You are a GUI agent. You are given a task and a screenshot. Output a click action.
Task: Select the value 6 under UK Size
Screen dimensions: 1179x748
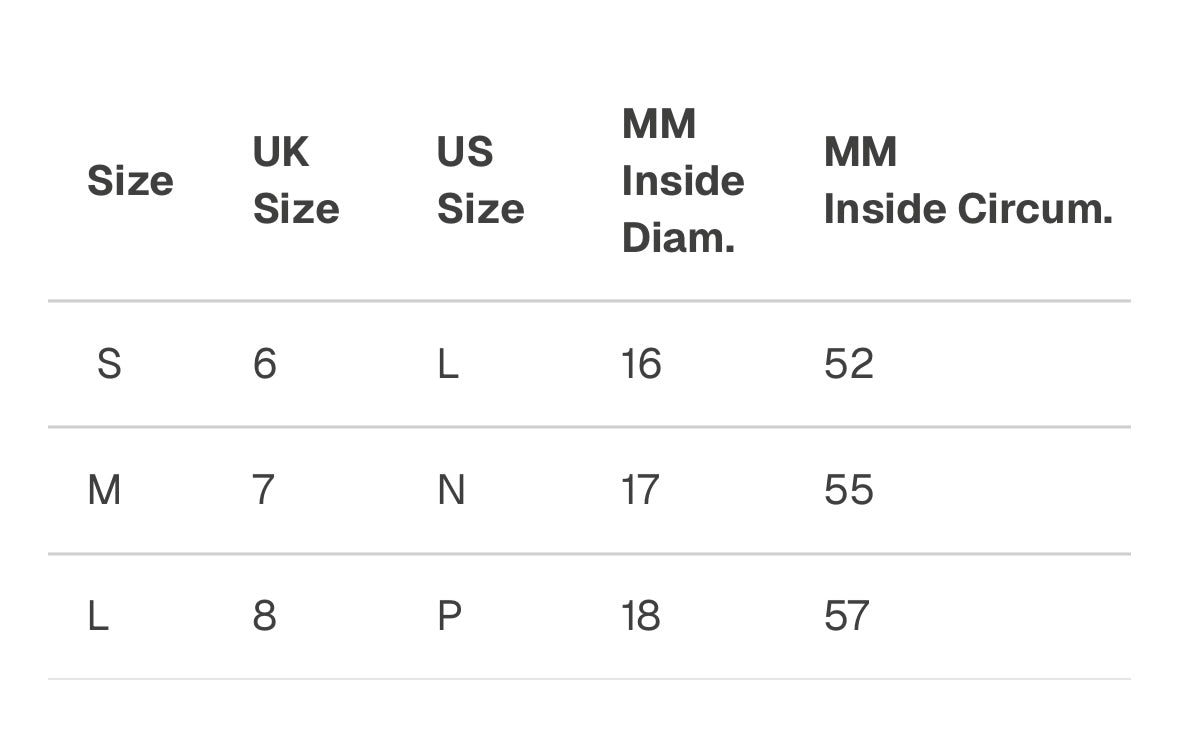[264, 364]
